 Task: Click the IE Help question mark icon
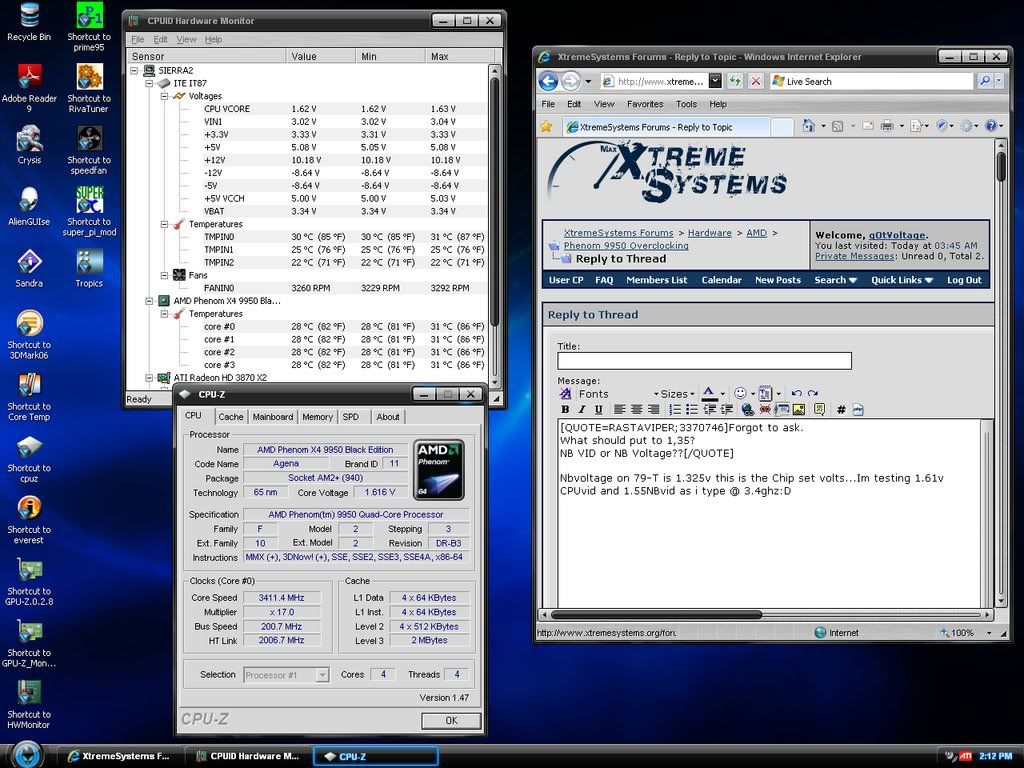tap(991, 125)
